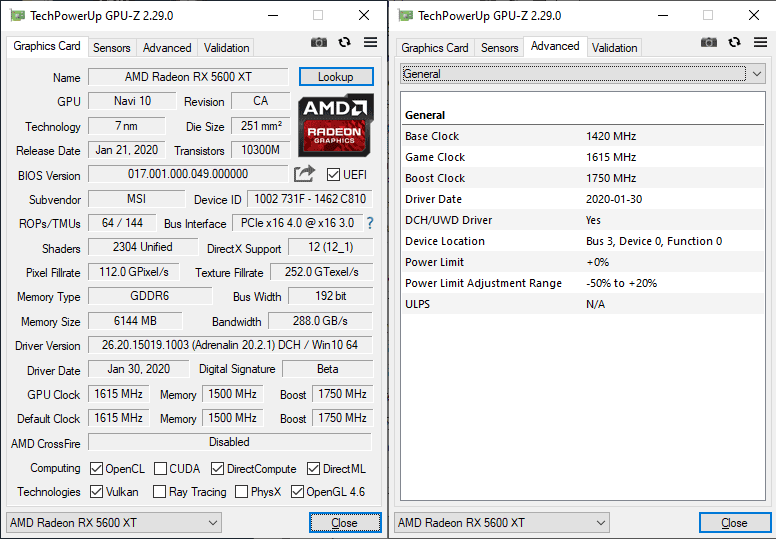The image size is (776, 539).
Task: Select Advanced tab in right window
Action: point(555,47)
